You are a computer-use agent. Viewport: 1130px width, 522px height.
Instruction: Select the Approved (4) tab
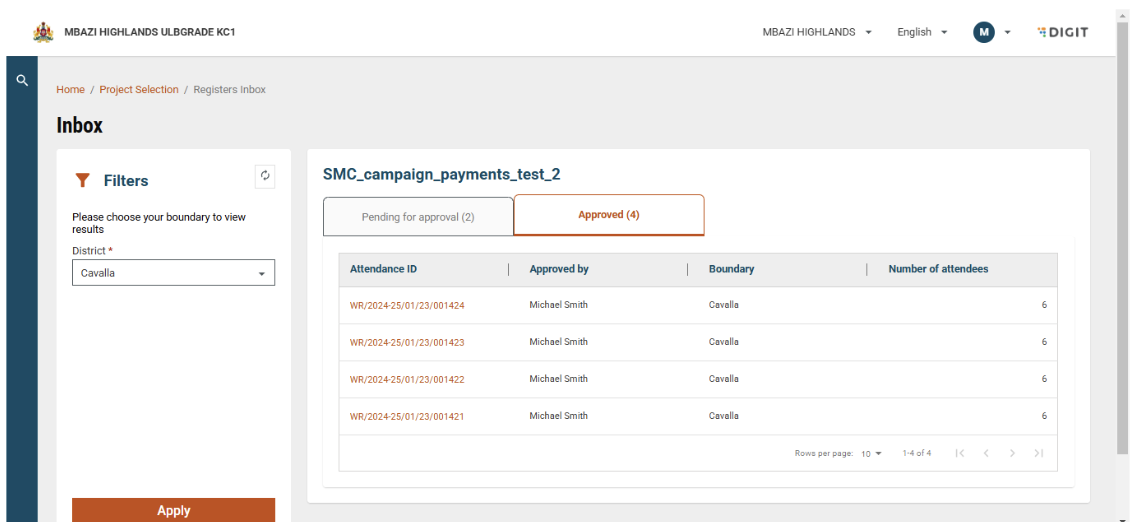(x=609, y=215)
